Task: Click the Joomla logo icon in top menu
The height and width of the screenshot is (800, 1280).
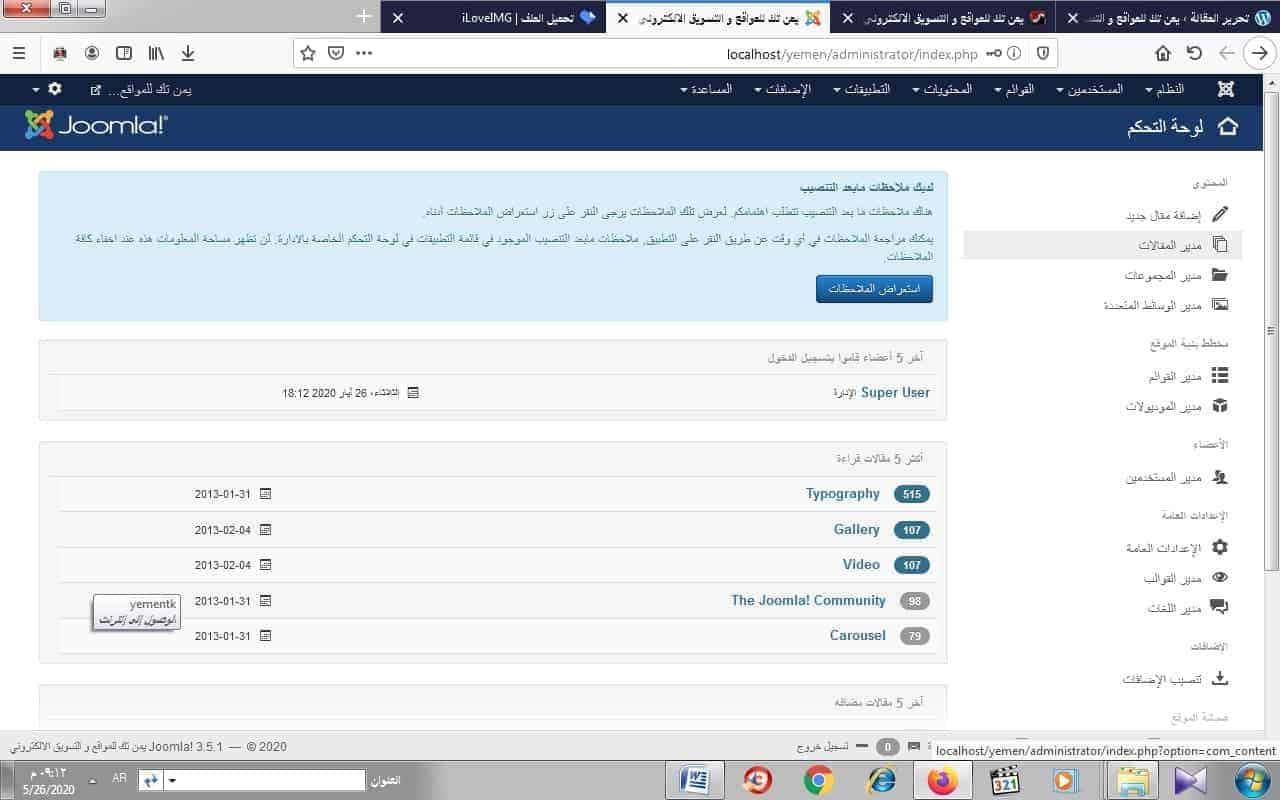Action: click(x=1226, y=89)
